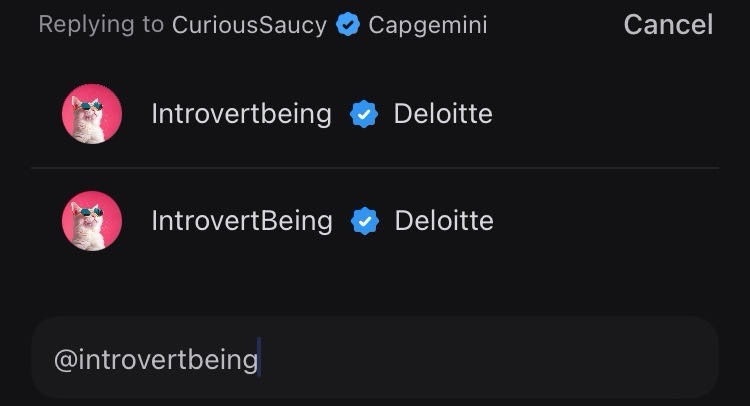
Task: Tap the Cancel button
Action: pyautogui.click(x=668, y=25)
